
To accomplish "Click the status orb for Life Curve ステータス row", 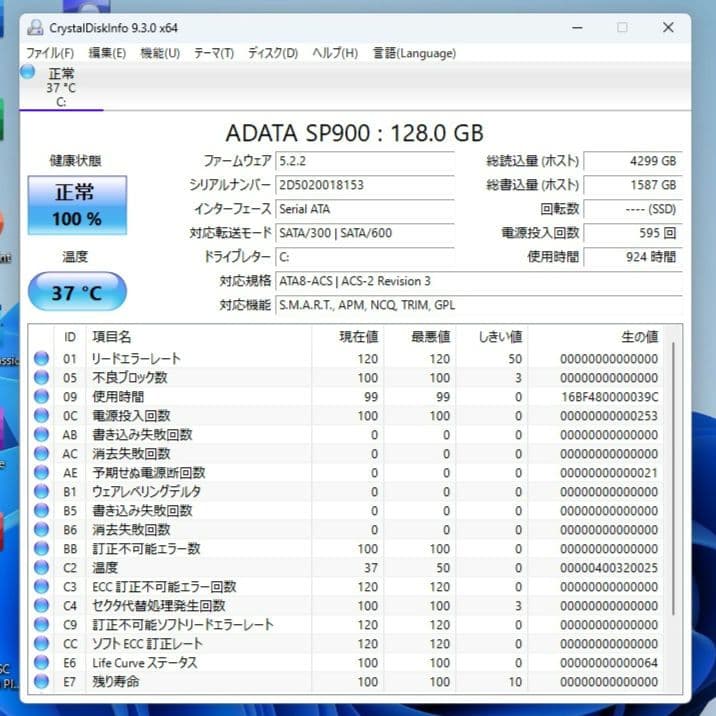I will tap(42, 663).
